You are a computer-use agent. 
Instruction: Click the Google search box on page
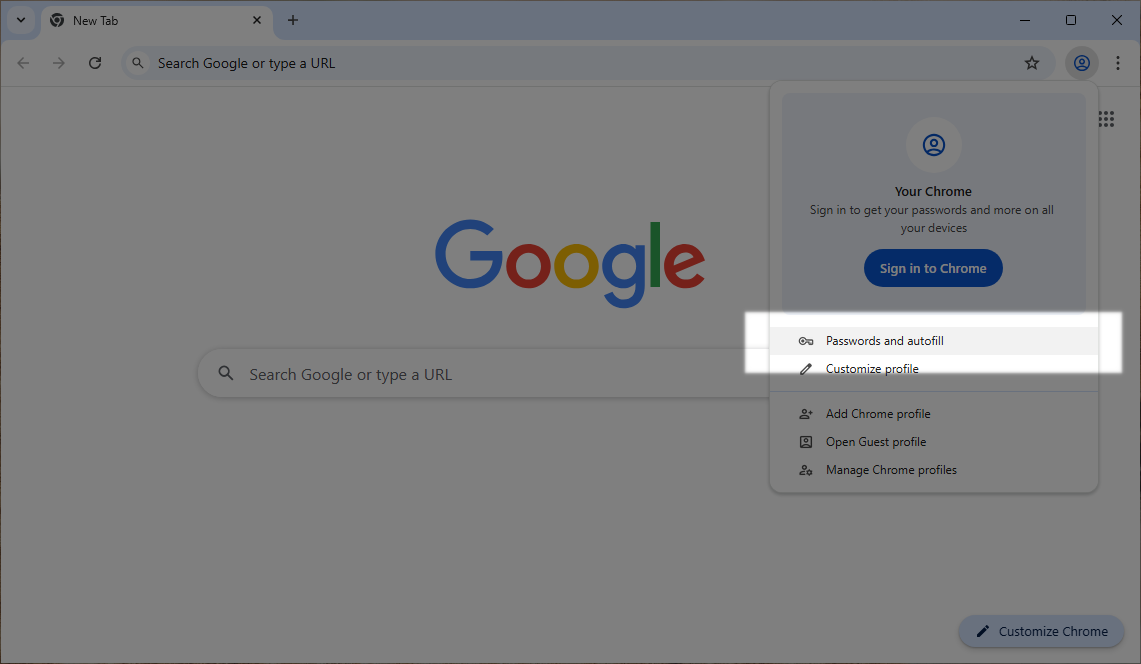484,374
